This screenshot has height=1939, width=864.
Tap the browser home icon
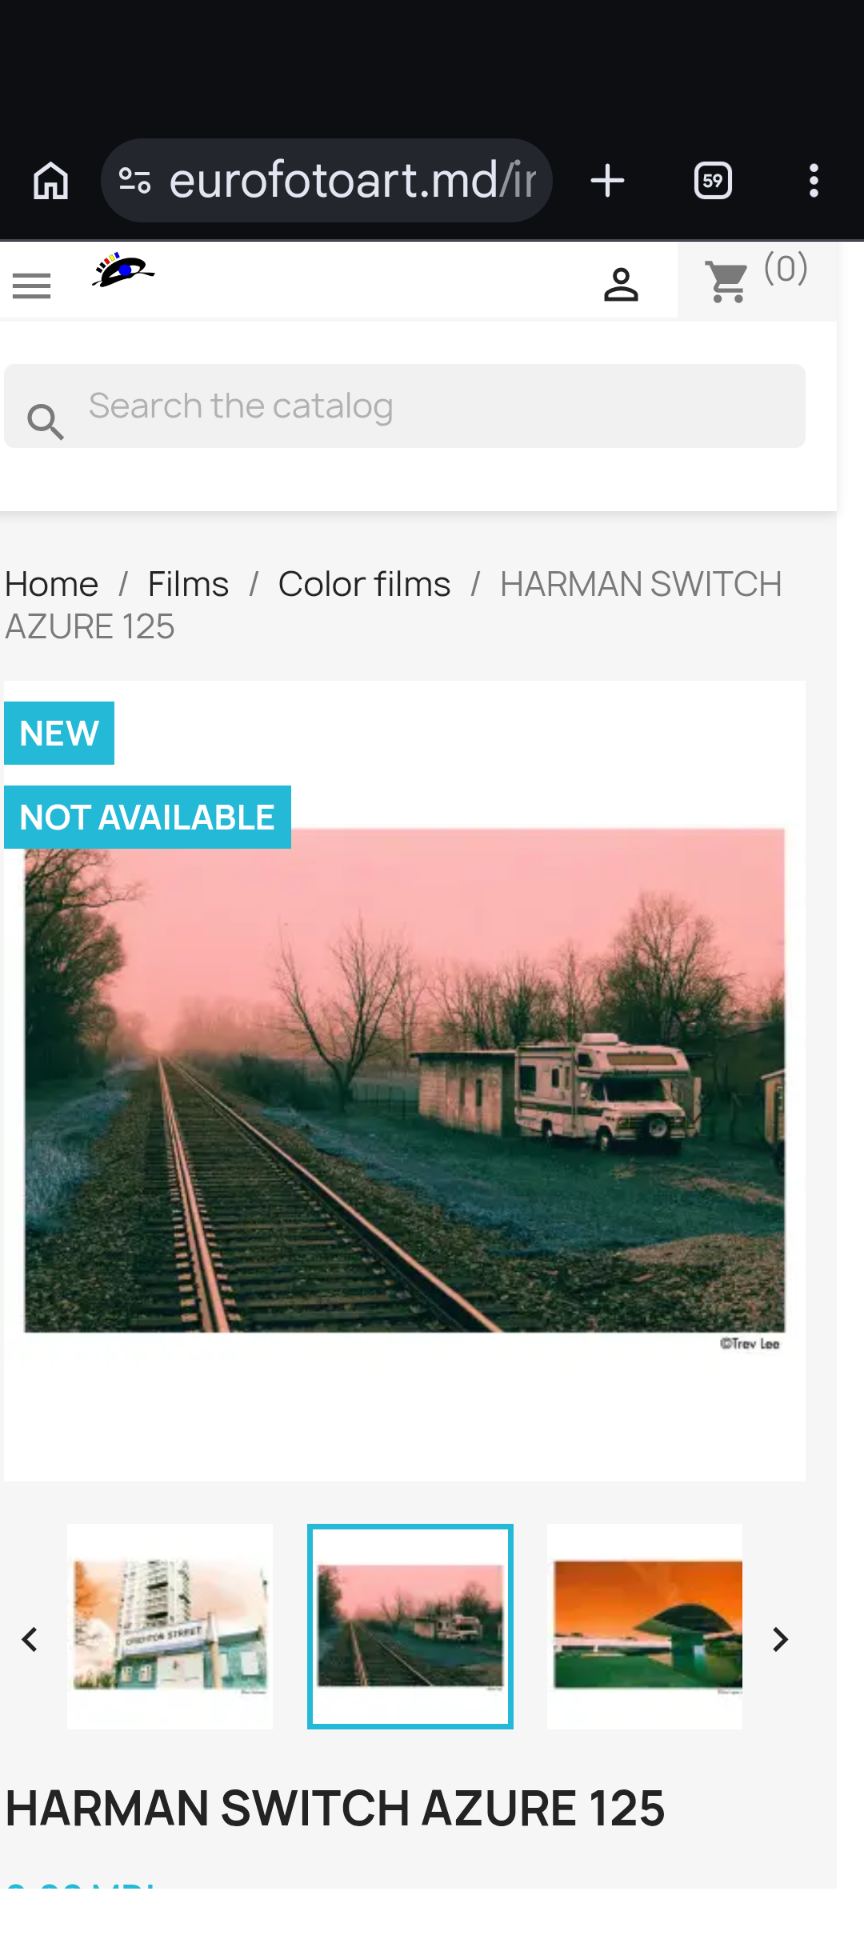coord(51,181)
